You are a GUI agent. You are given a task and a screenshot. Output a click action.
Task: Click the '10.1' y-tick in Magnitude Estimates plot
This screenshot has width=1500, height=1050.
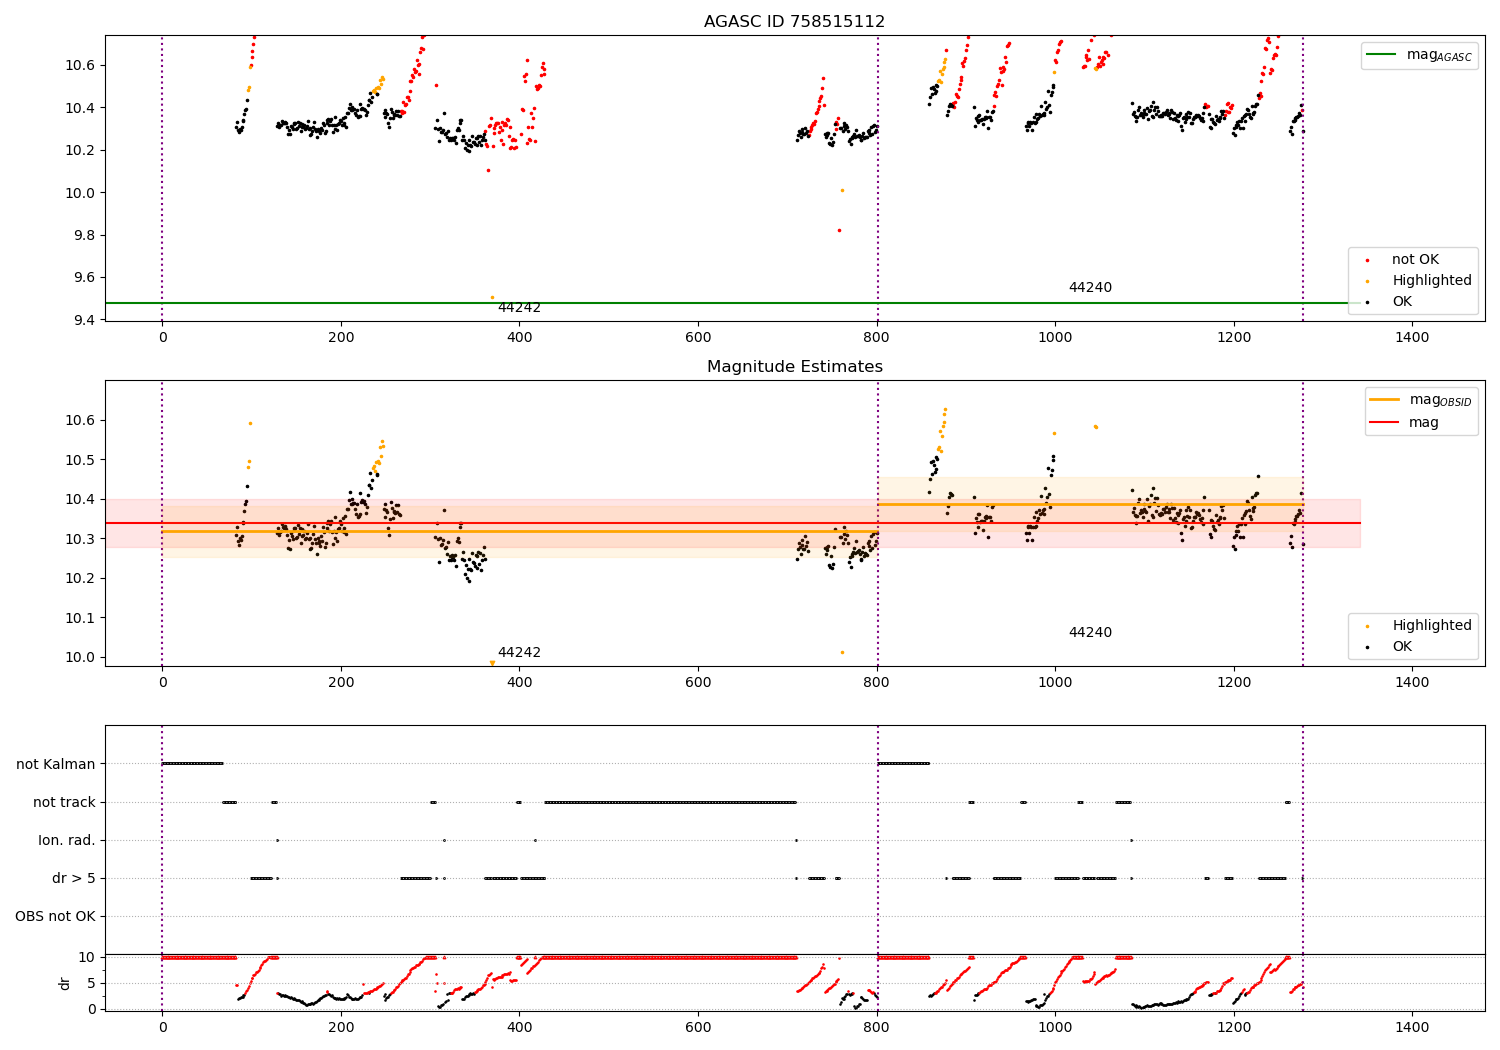click(x=81, y=618)
